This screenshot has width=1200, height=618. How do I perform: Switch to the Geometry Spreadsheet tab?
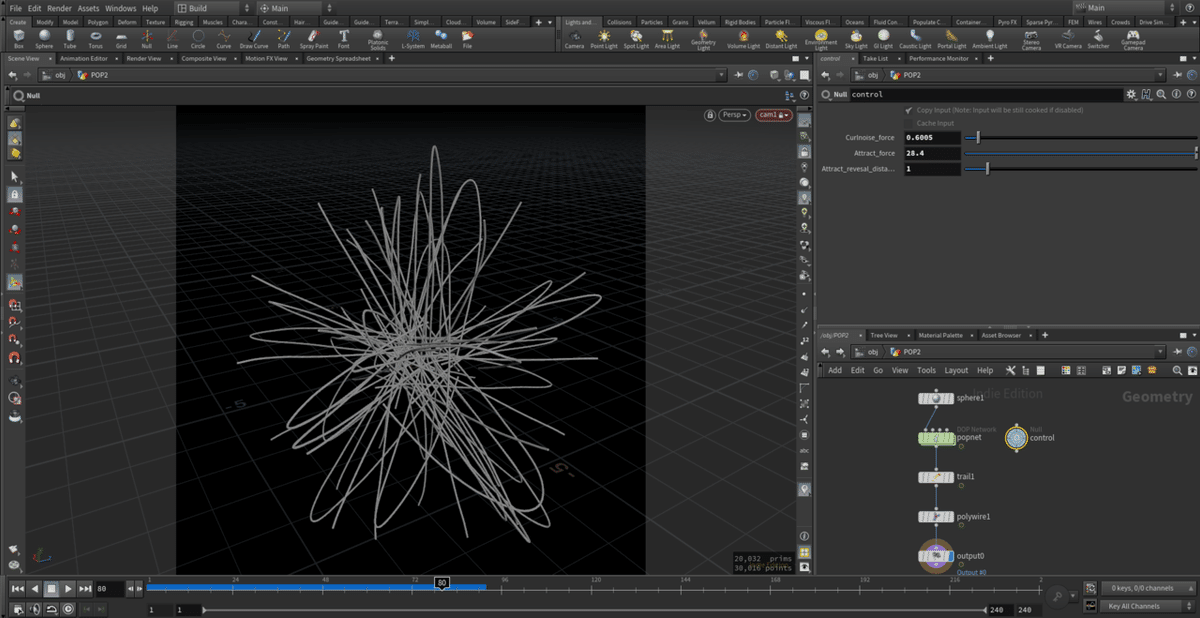click(339, 59)
